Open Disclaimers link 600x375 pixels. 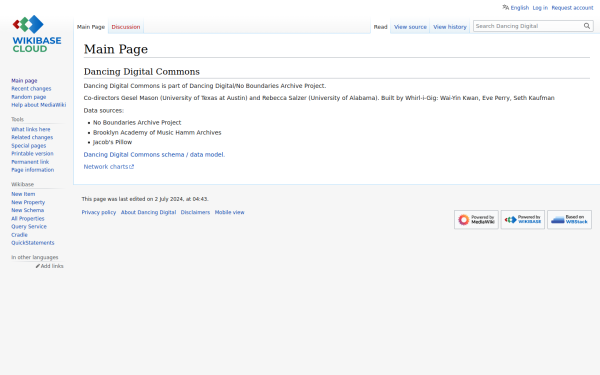click(x=195, y=212)
